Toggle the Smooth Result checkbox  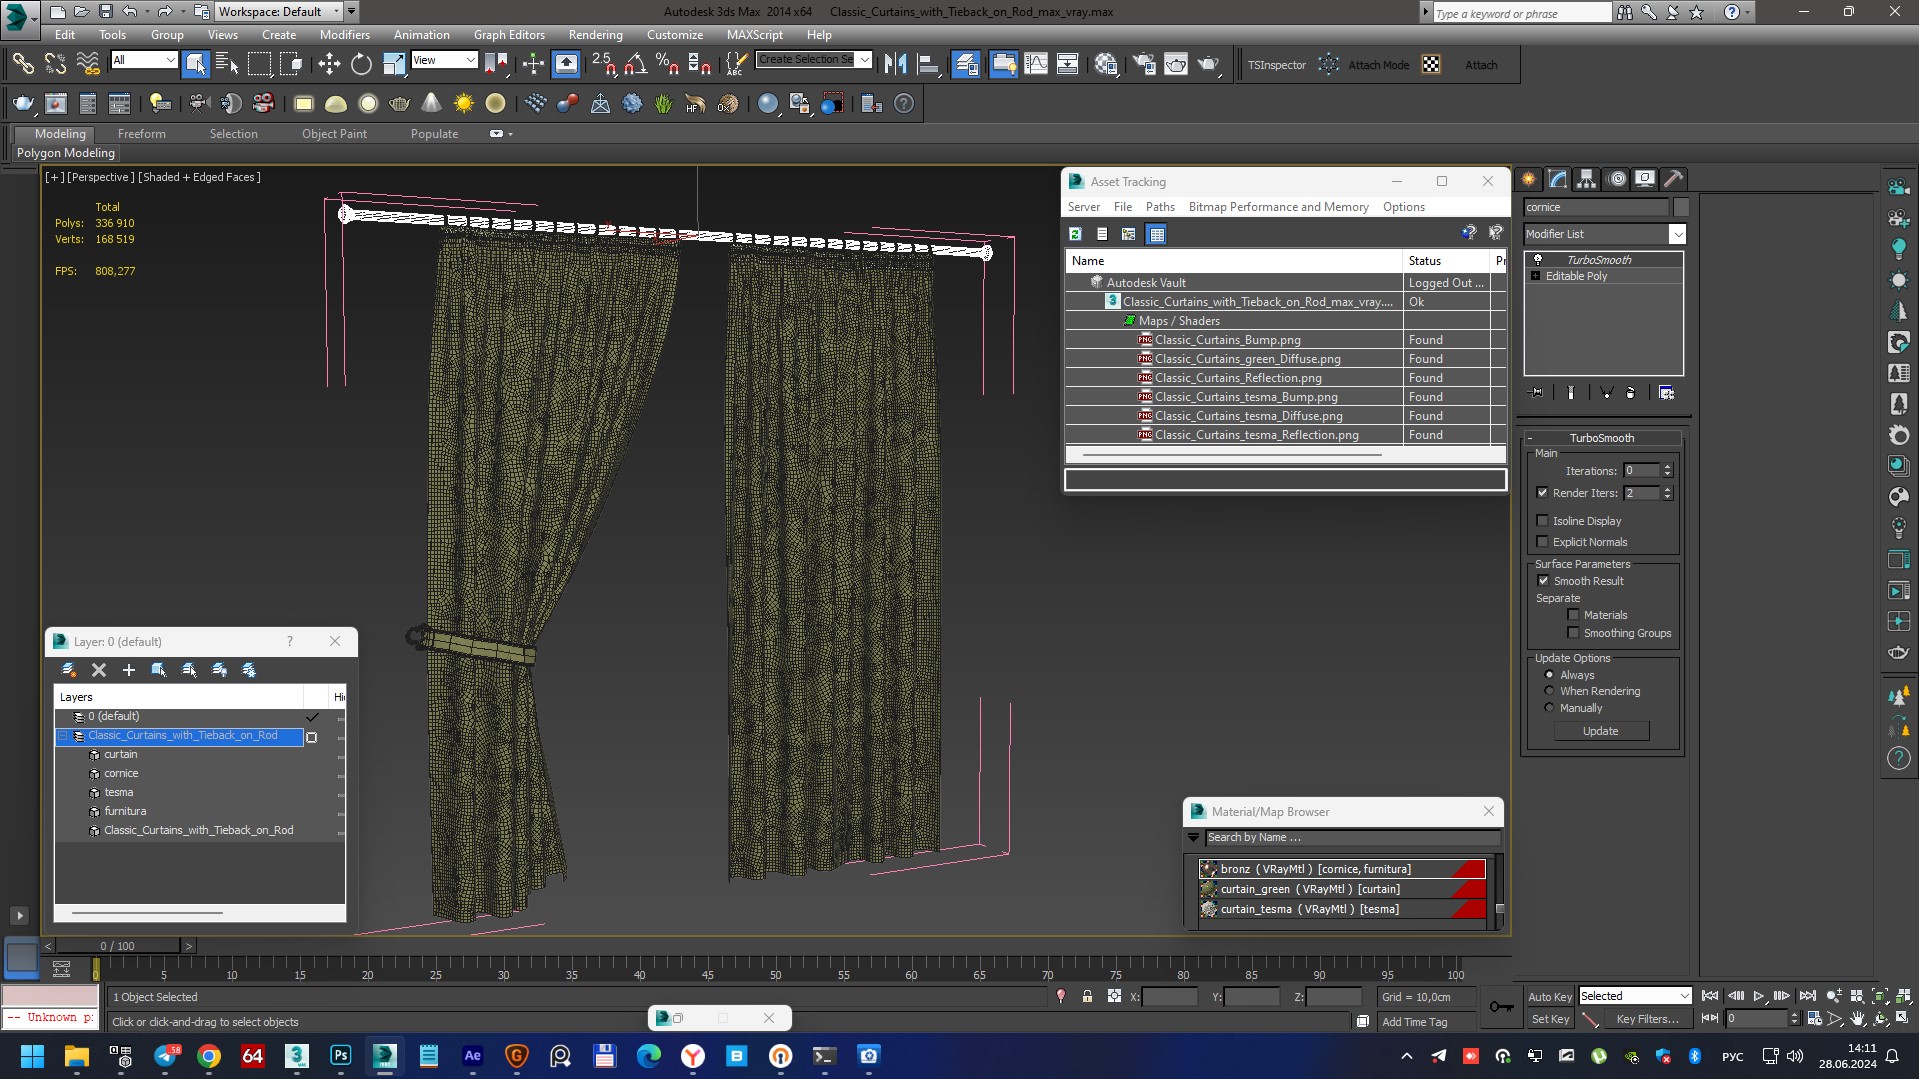[x=1542, y=581]
